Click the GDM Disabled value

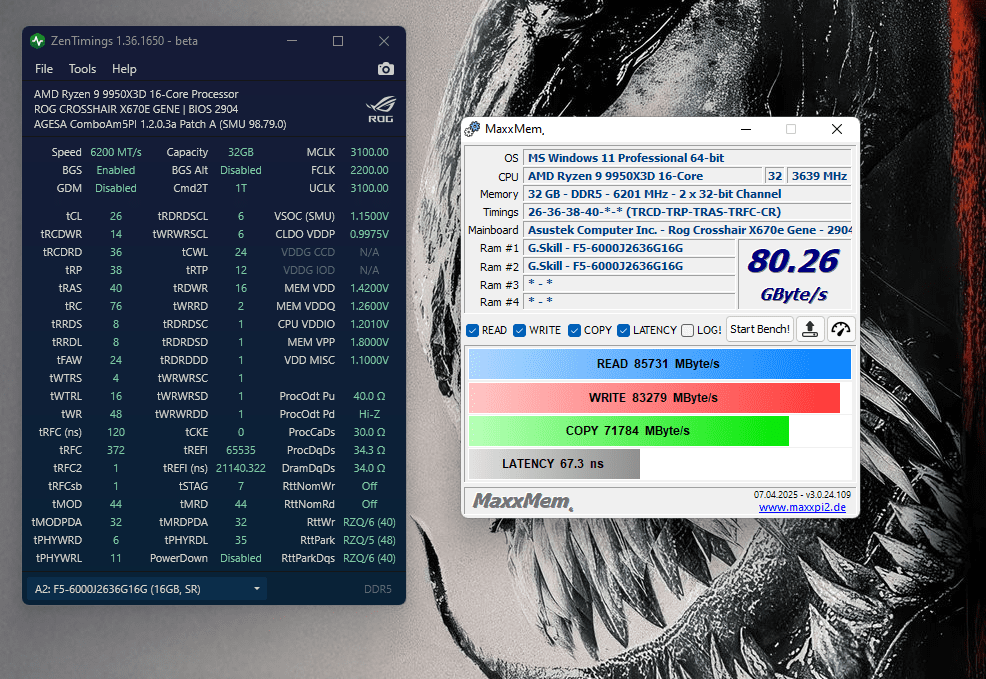[x=116, y=188]
